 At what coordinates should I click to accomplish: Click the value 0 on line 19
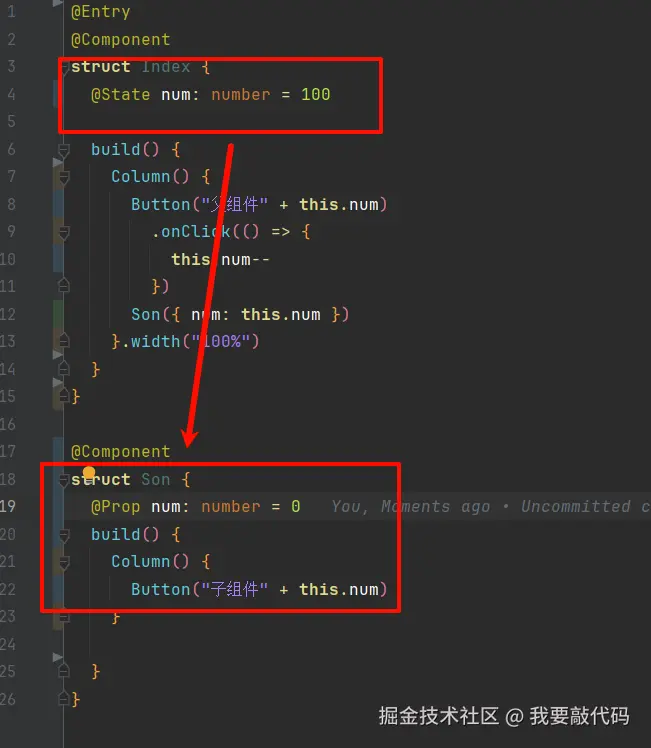pos(296,507)
